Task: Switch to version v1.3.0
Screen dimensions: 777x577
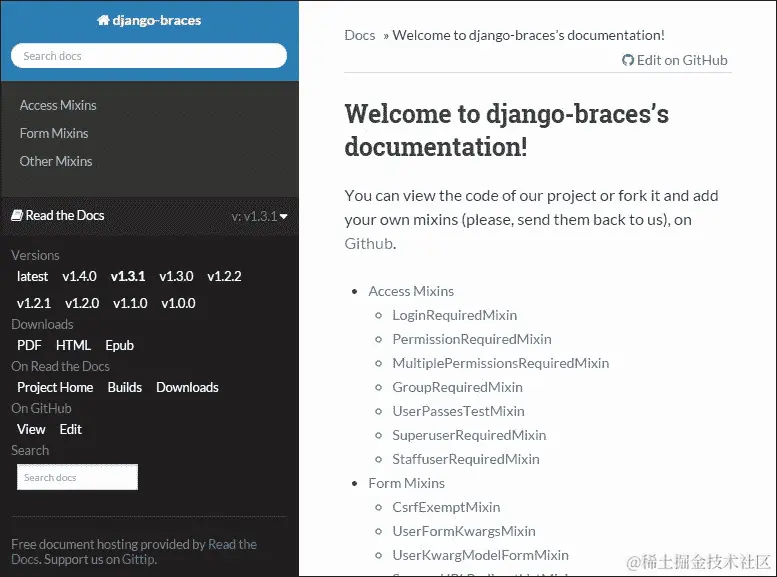Action: click(x=176, y=276)
